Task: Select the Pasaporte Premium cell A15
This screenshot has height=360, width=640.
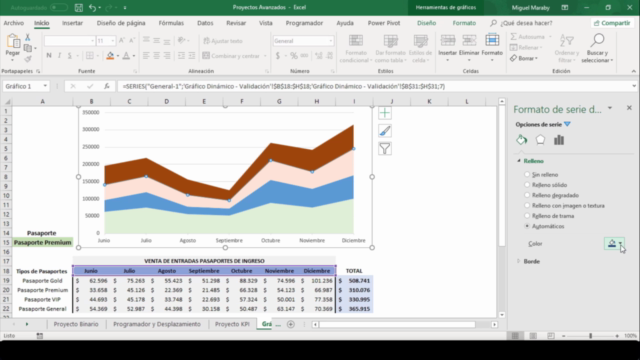Action: 42,242
